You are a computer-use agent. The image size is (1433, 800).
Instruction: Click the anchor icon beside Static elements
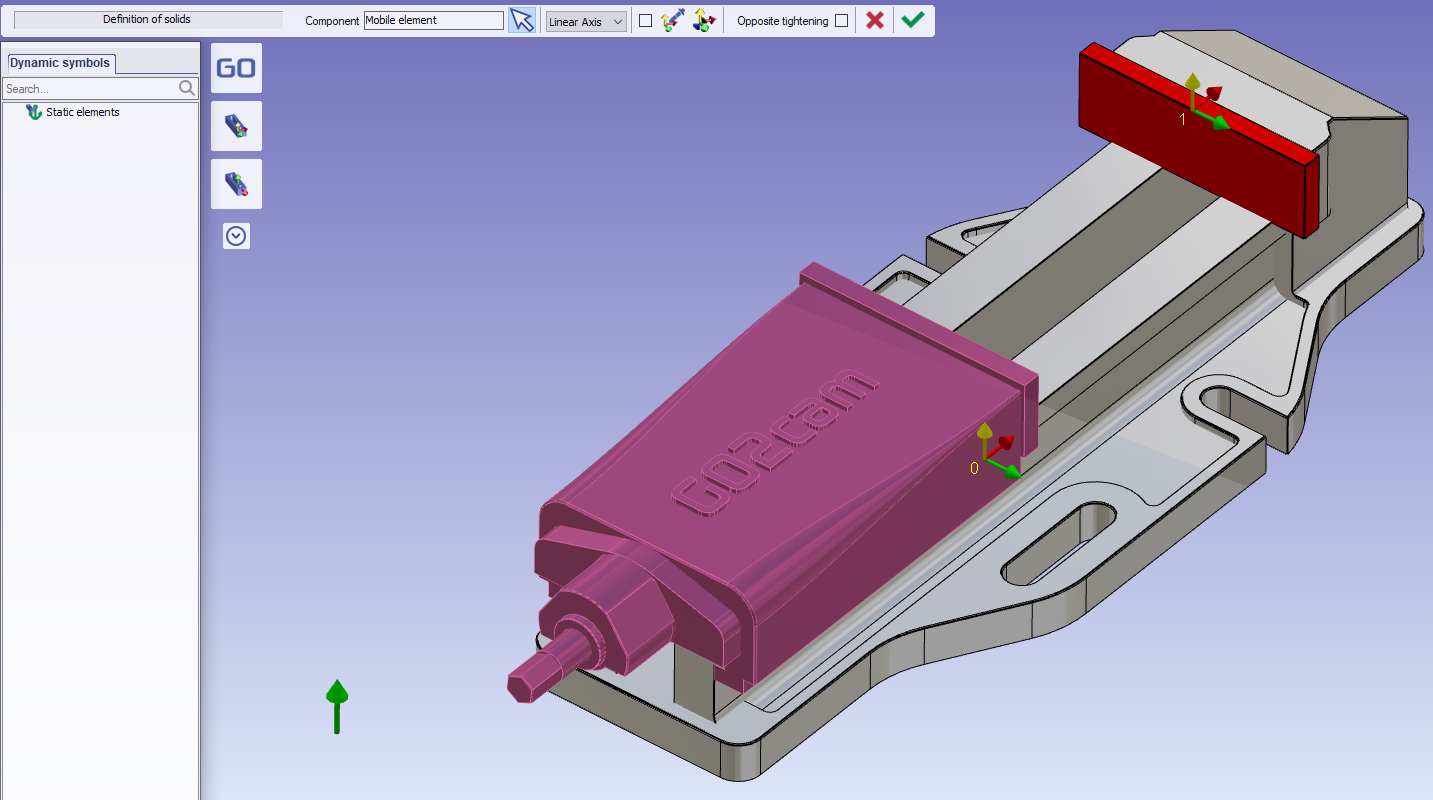coord(34,112)
